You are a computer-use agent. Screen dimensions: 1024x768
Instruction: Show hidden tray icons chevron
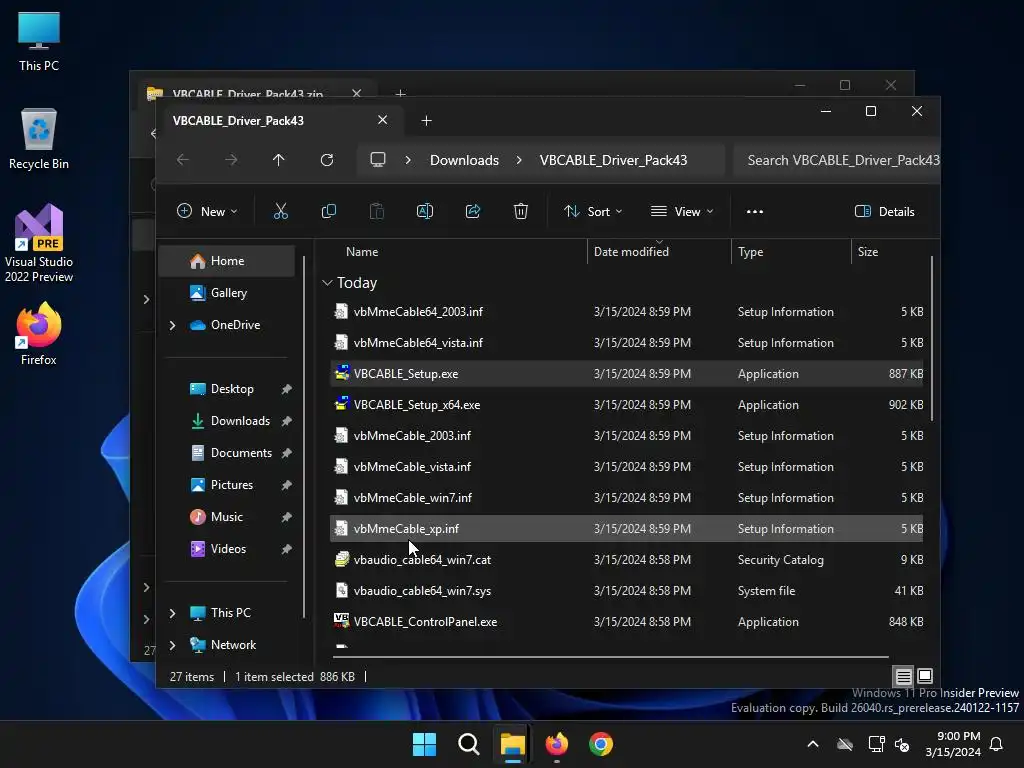813,744
